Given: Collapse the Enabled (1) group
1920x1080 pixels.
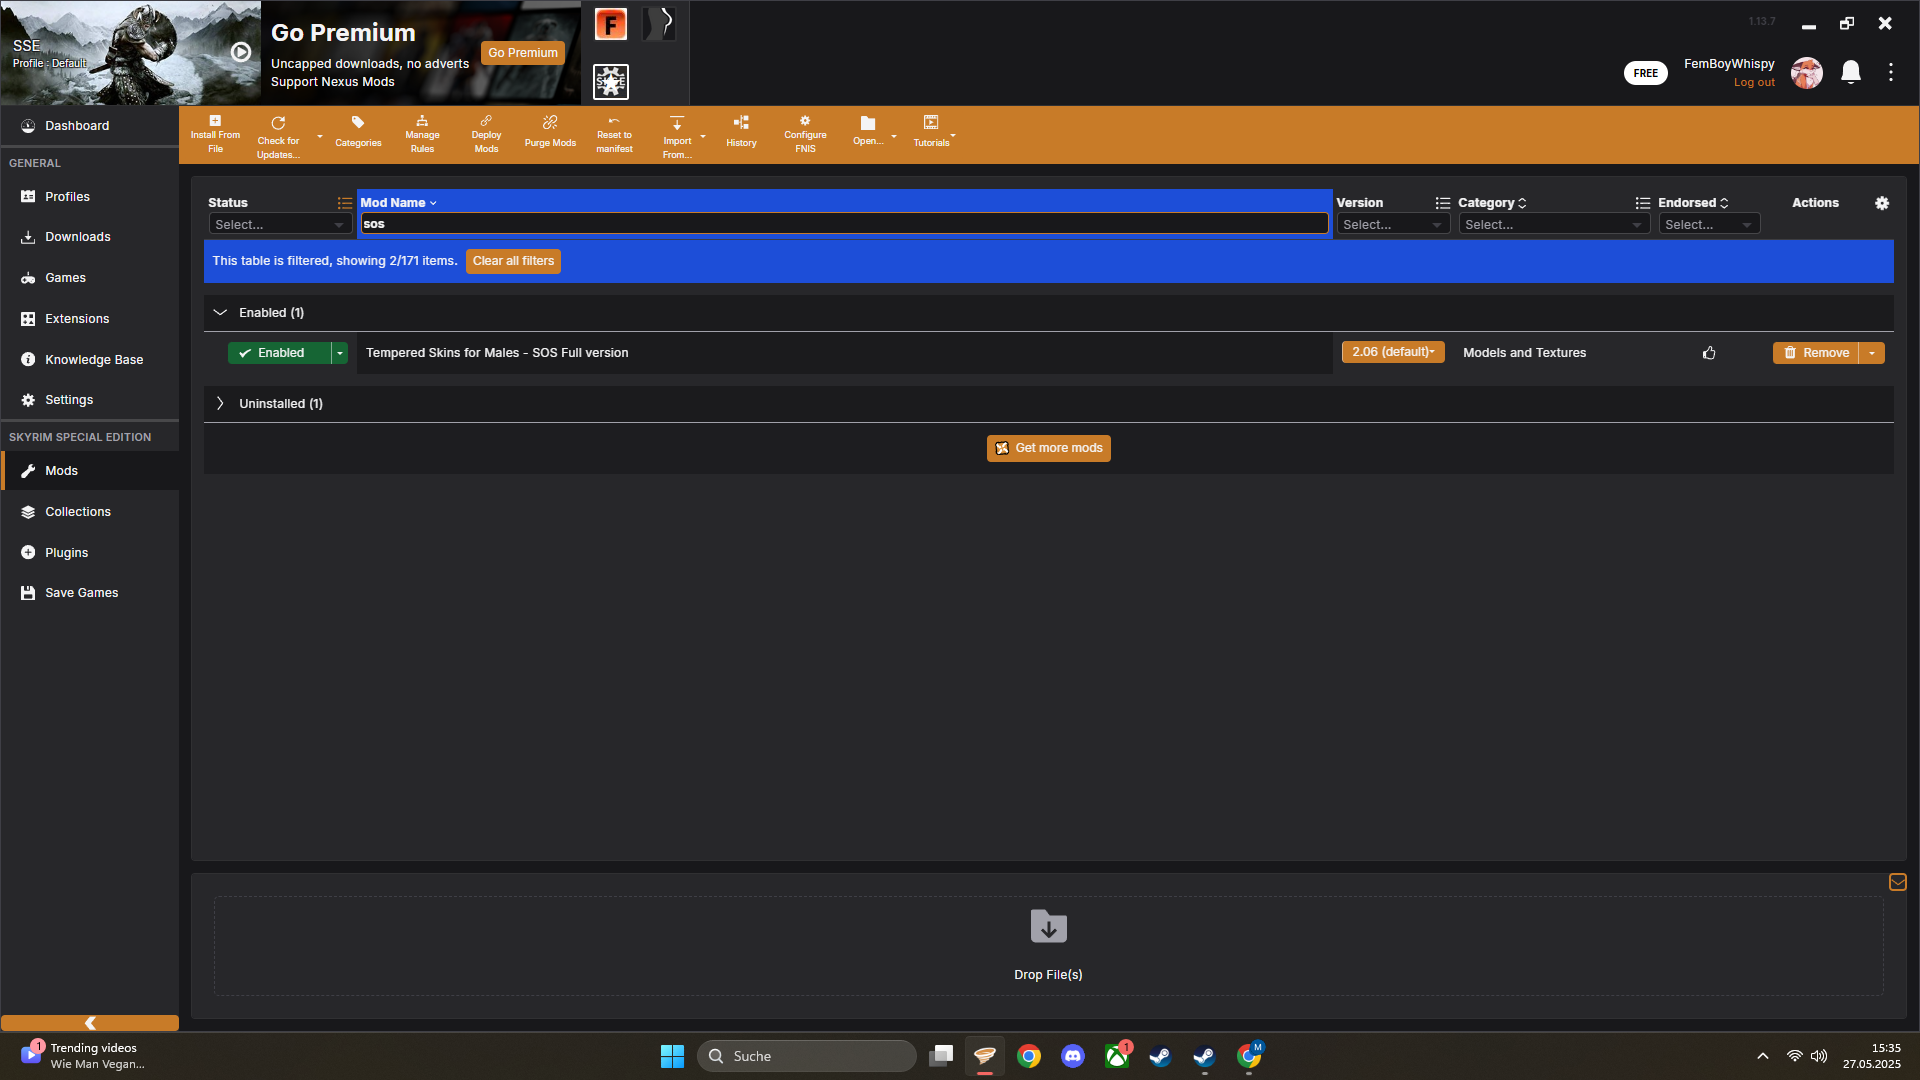Looking at the screenshot, I should (220, 313).
